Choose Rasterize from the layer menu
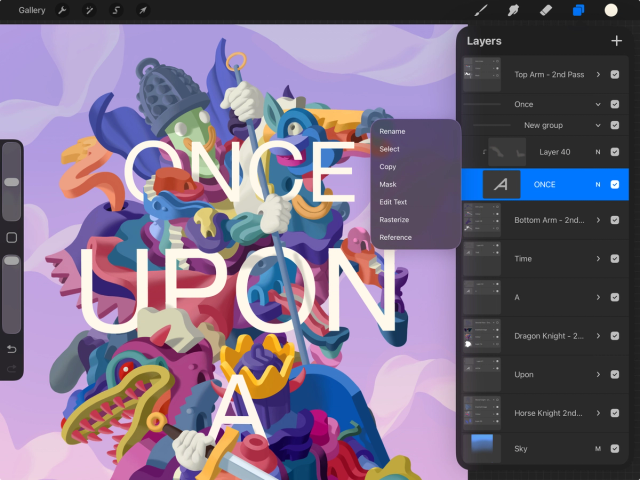Image resolution: width=640 pixels, height=480 pixels. 394,220
